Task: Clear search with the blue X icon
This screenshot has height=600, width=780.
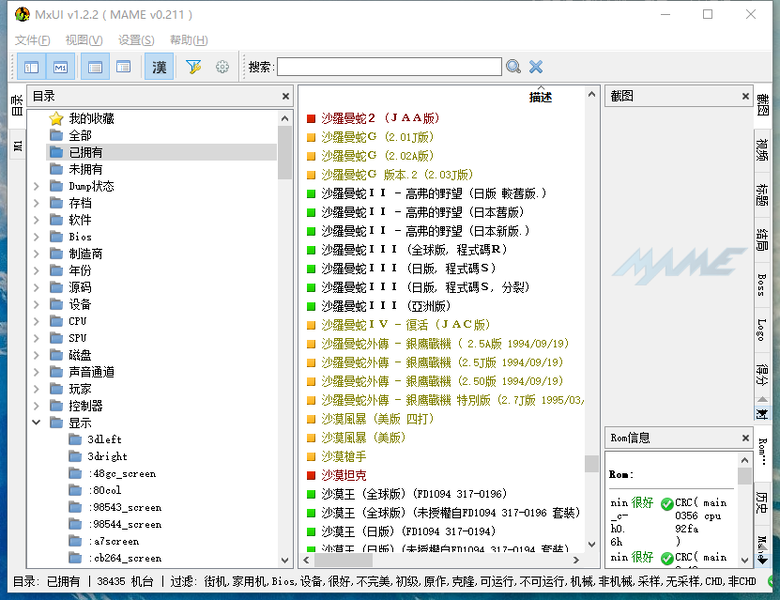Action: click(536, 66)
